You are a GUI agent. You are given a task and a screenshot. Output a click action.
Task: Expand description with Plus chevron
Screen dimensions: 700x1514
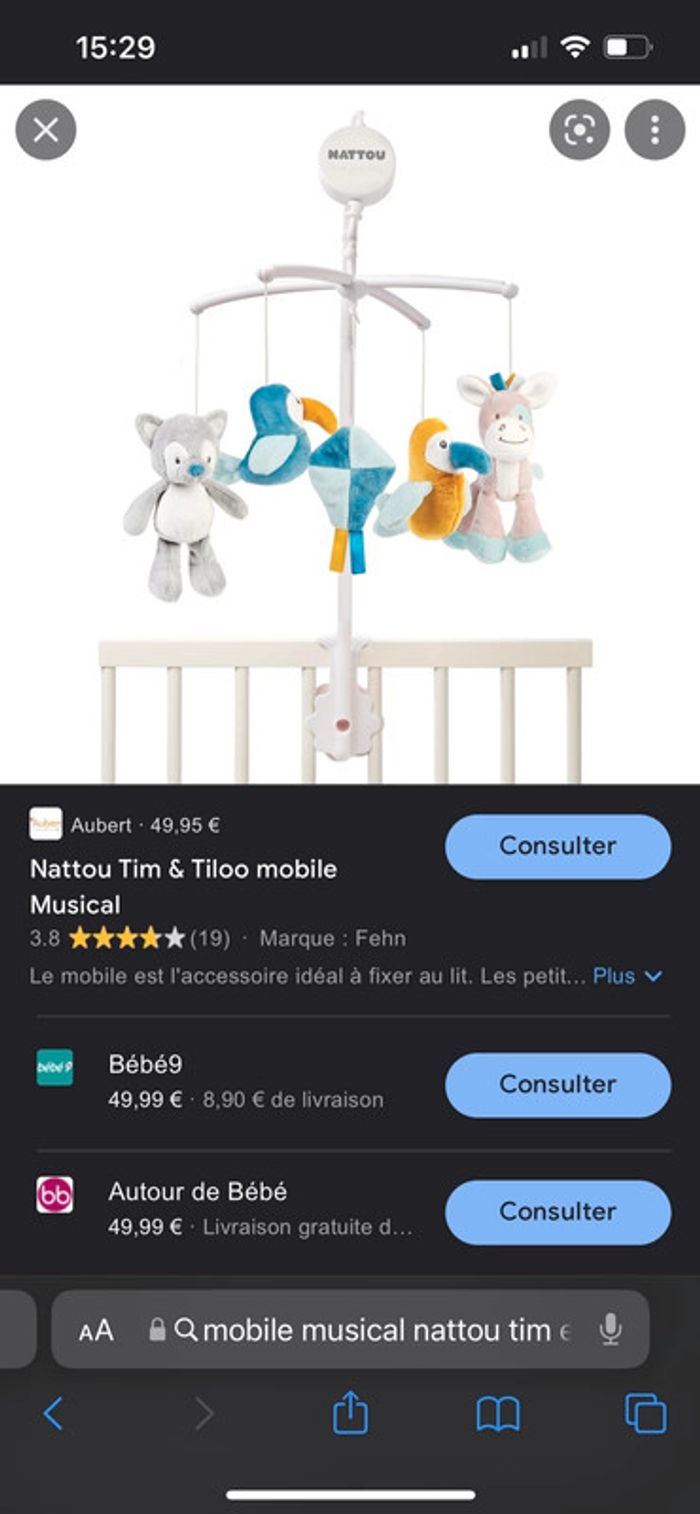[627, 976]
